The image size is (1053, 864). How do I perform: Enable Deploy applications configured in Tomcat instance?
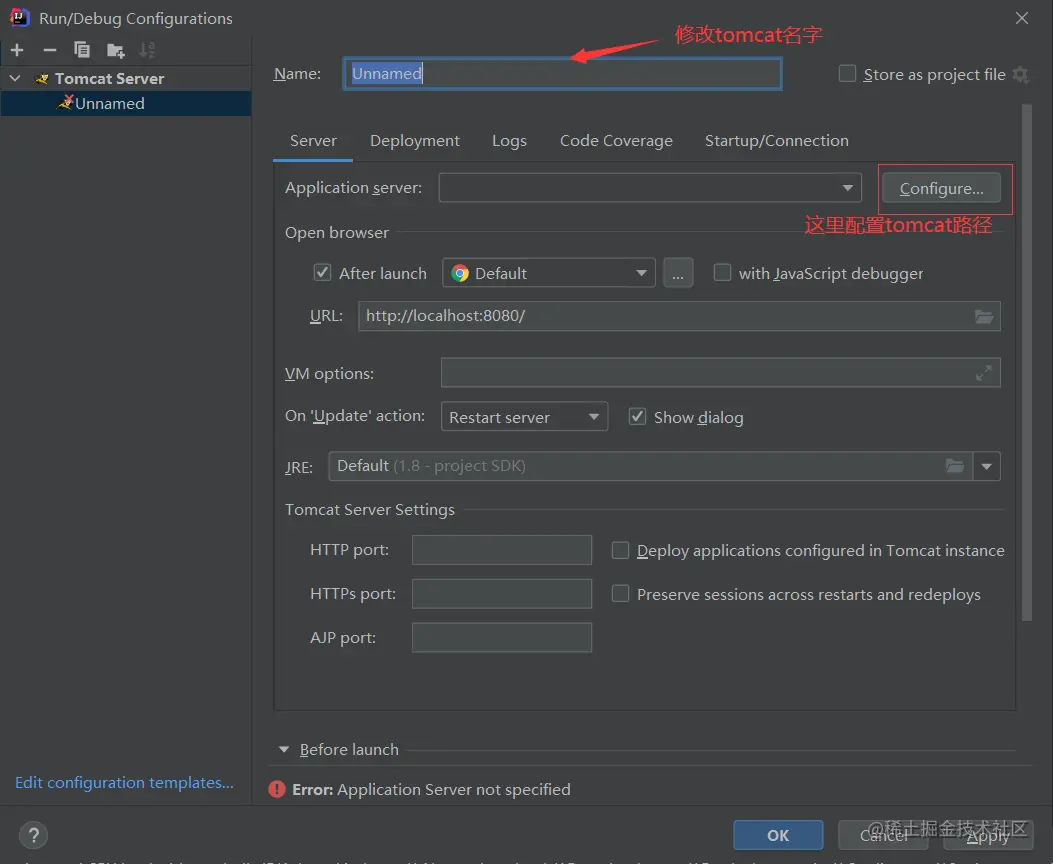pyautogui.click(x=621, y=550)
